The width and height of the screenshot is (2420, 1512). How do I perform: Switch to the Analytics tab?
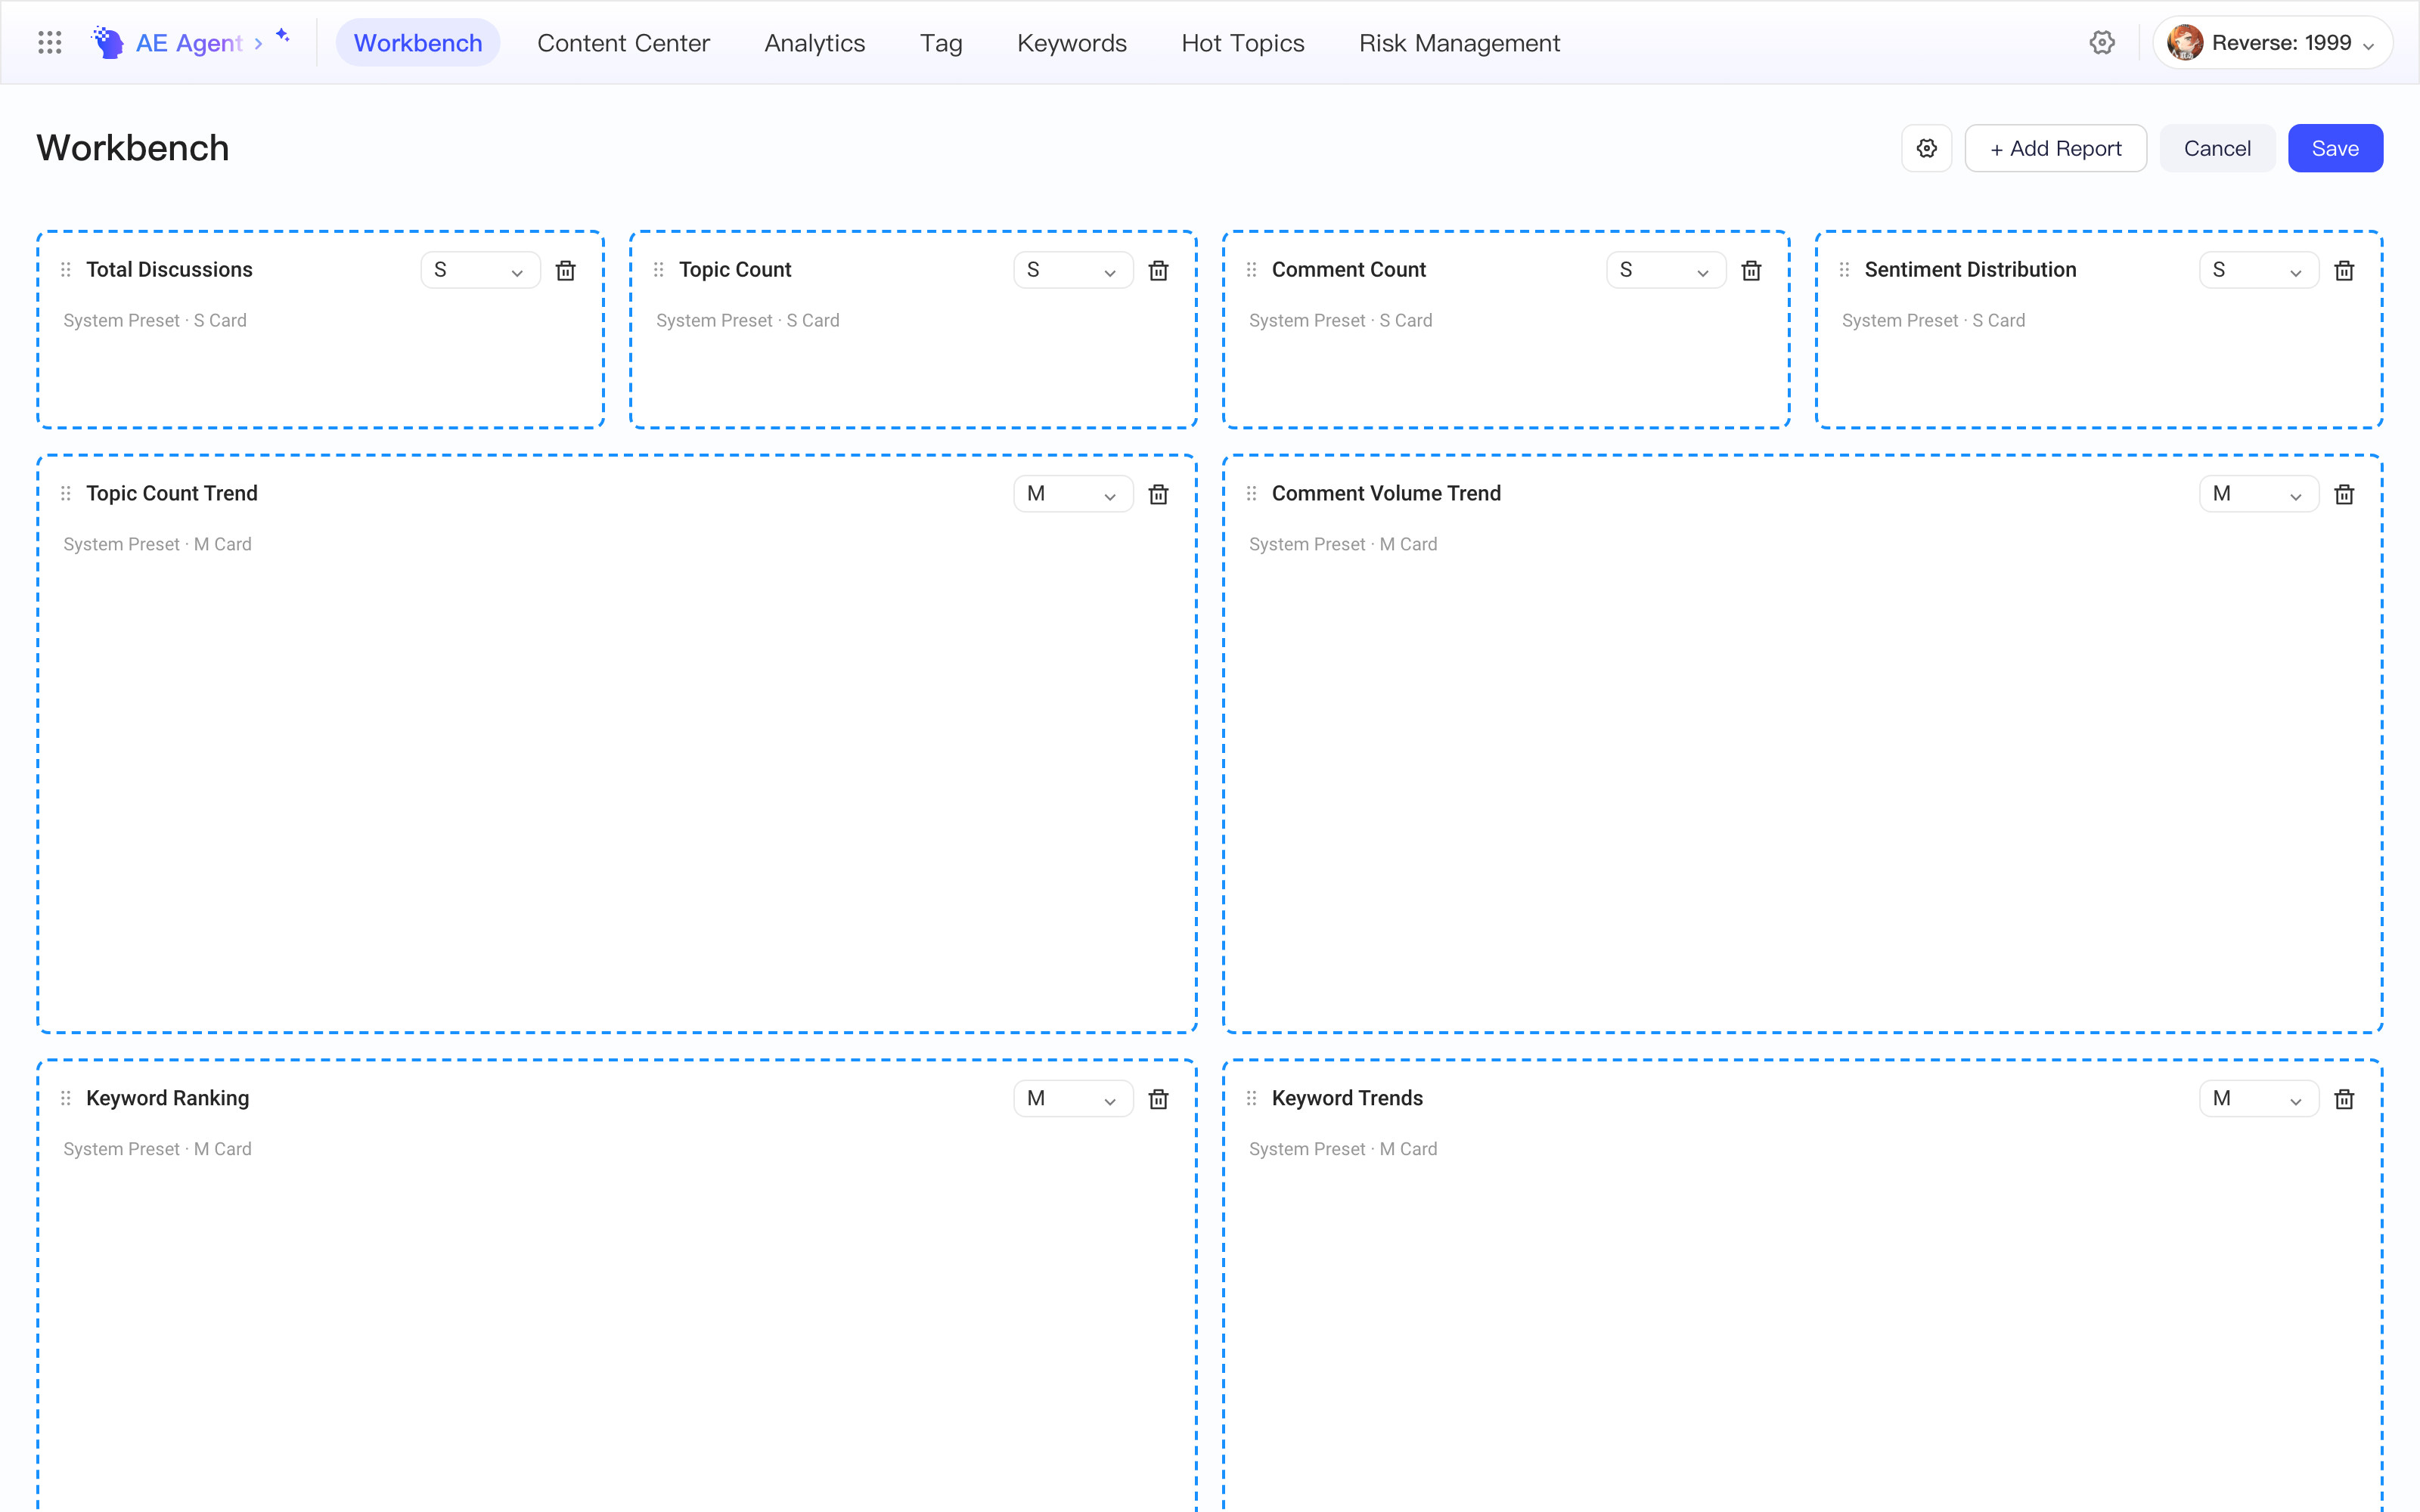[815, 43]
